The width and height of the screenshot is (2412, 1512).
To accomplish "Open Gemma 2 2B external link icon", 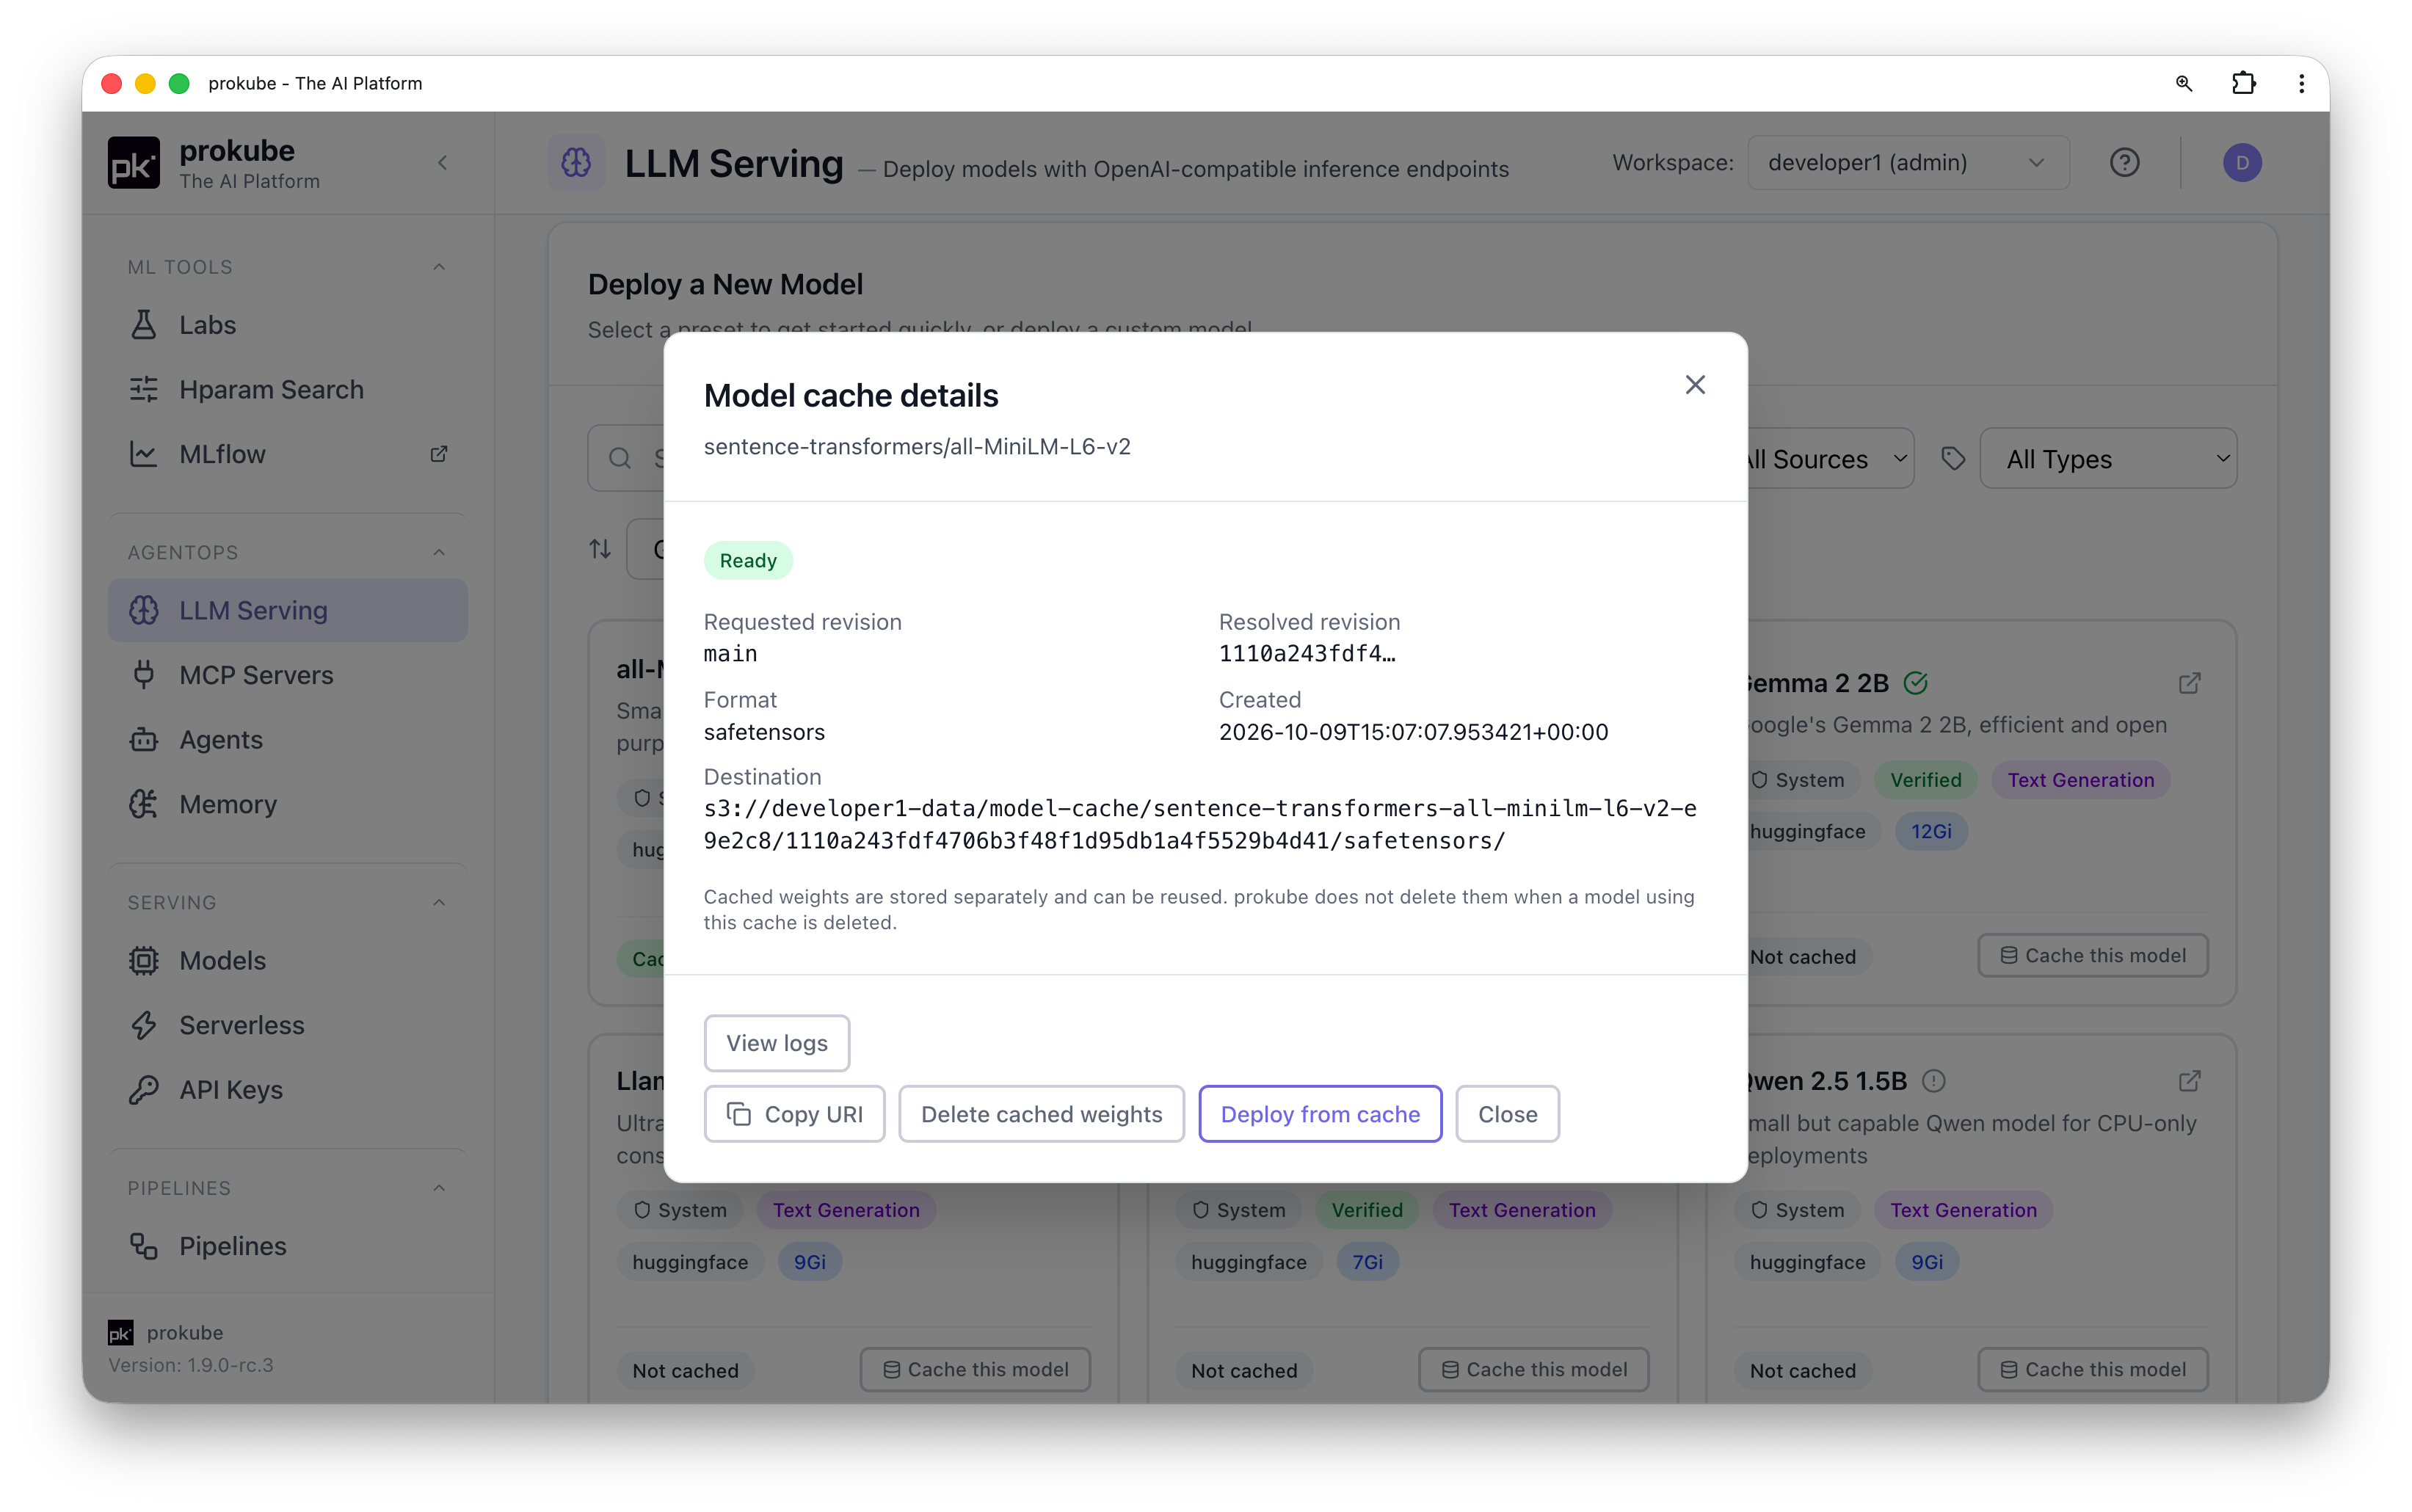I will tap(2189, 684).
